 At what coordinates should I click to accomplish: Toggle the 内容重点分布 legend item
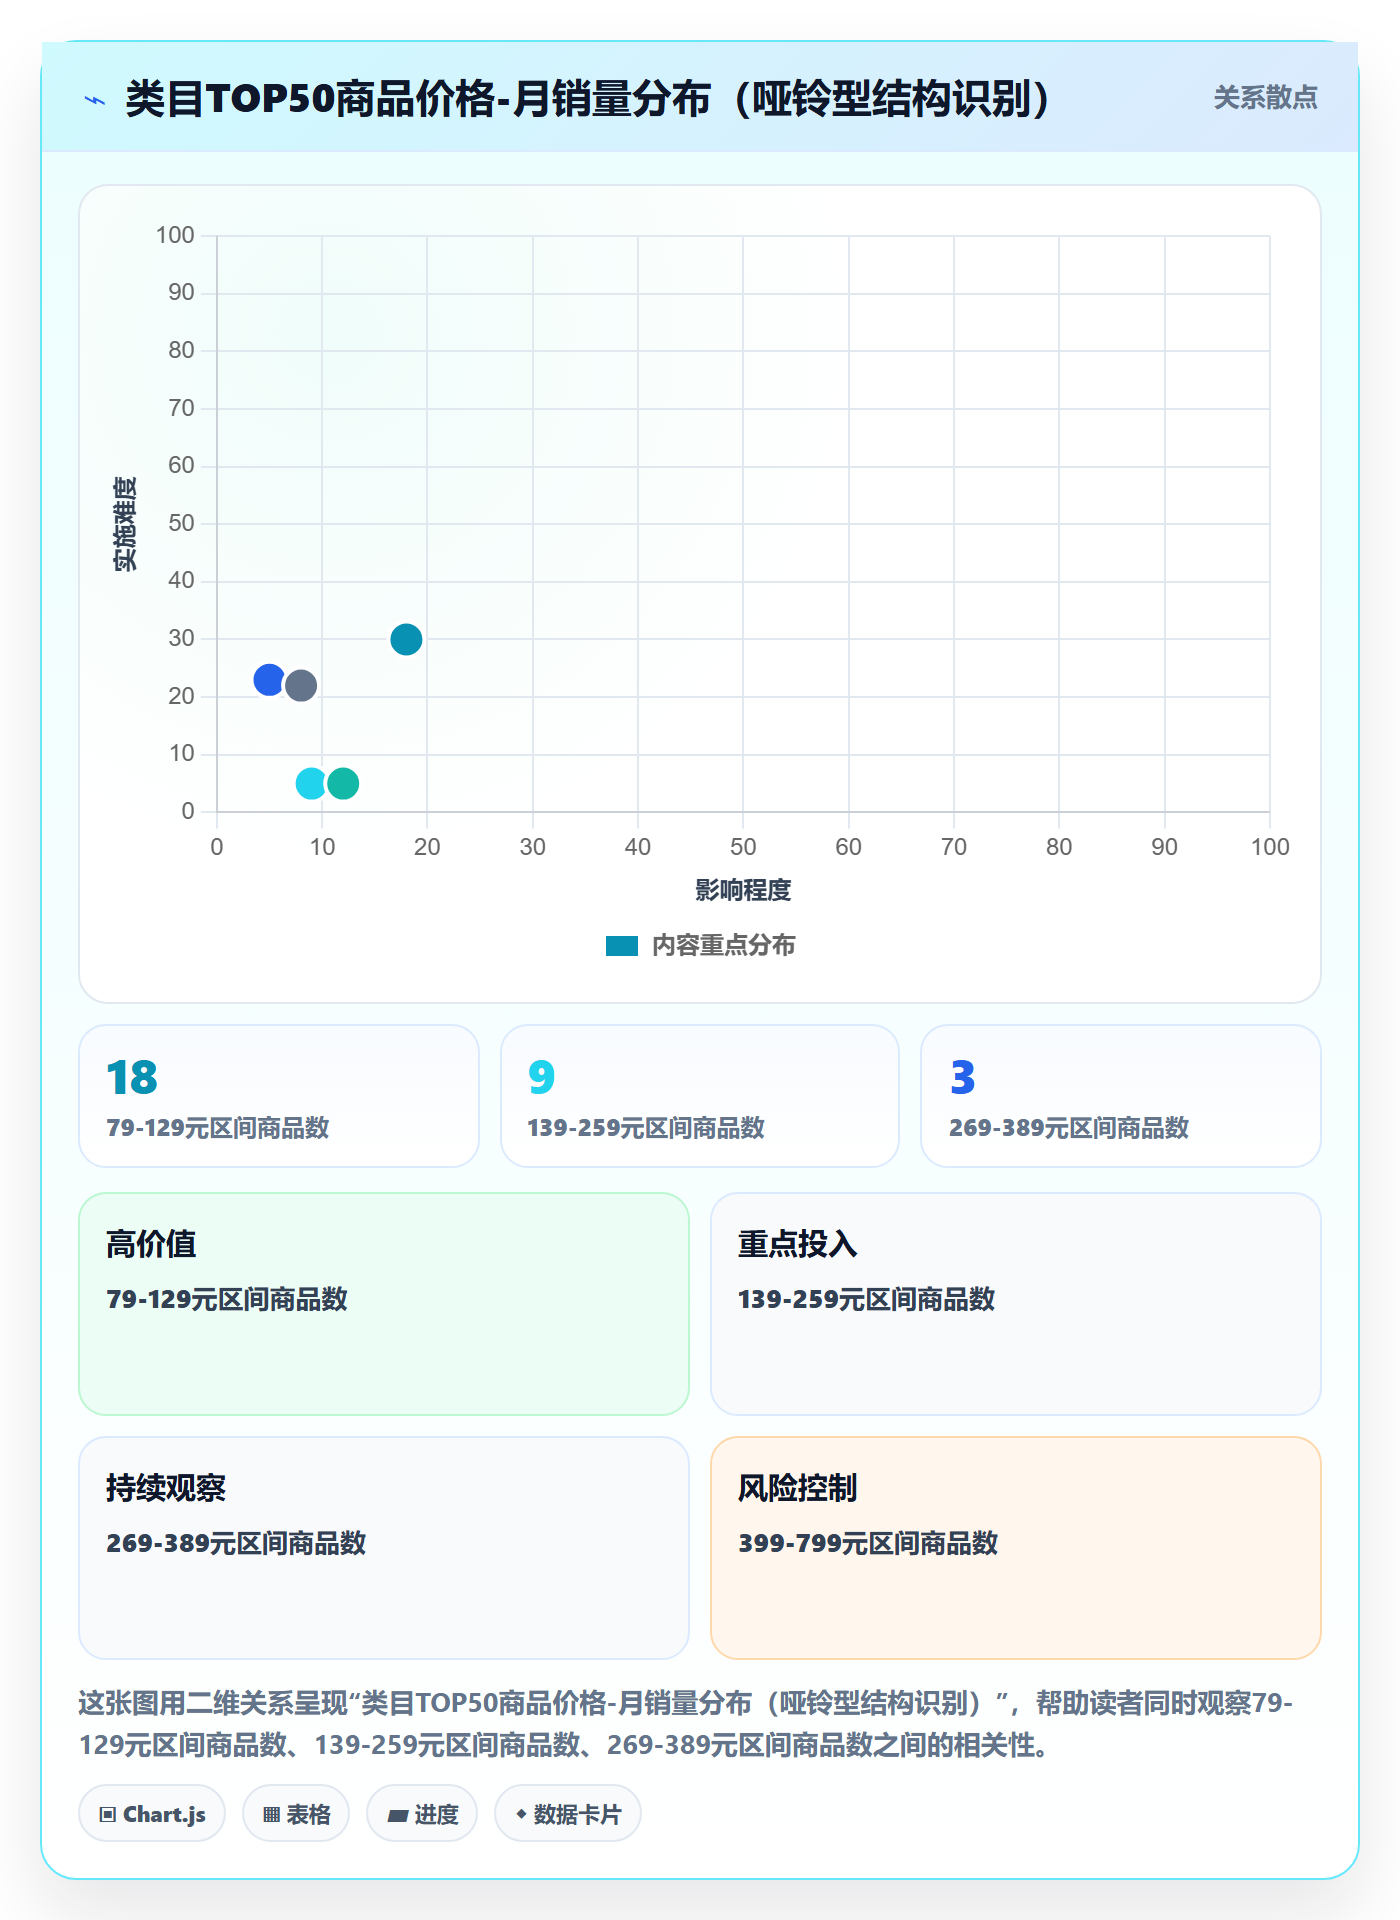pos(700,945)
